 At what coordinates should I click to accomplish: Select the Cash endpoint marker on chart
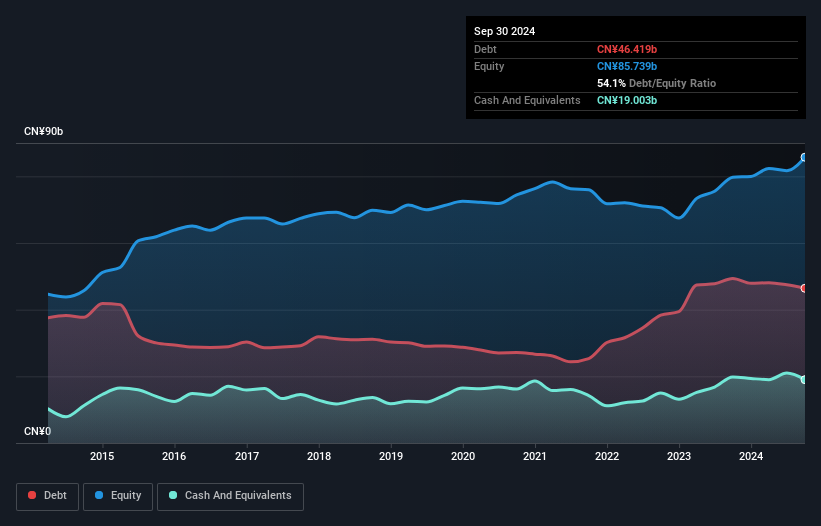click(804, 379)
